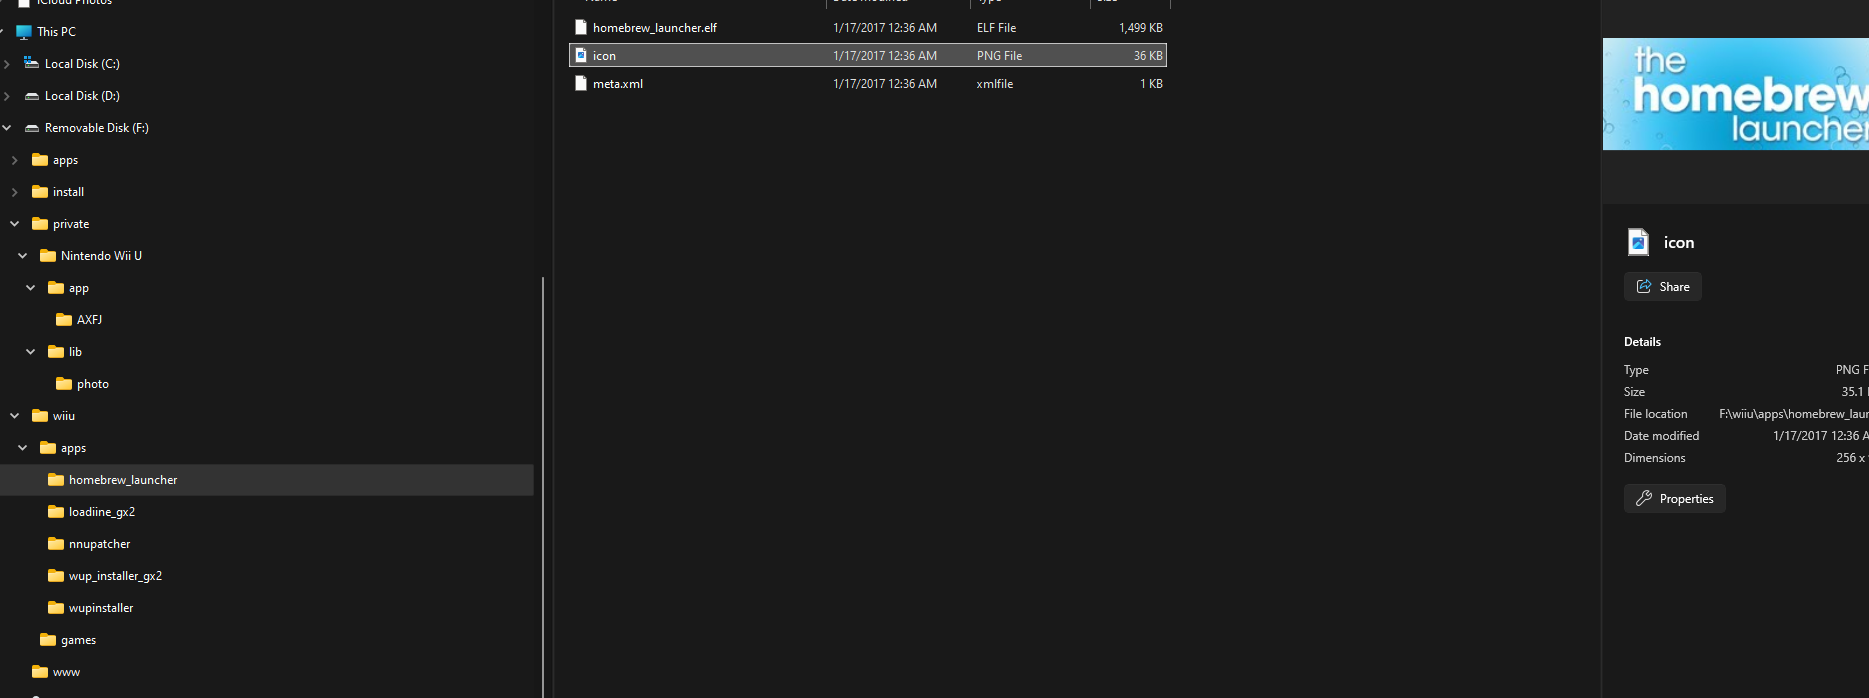Image resolution: width=1869 pixels, height=698 pixels.
Task: Click the nnupatcher folder icon
Action: pos(56,543)
